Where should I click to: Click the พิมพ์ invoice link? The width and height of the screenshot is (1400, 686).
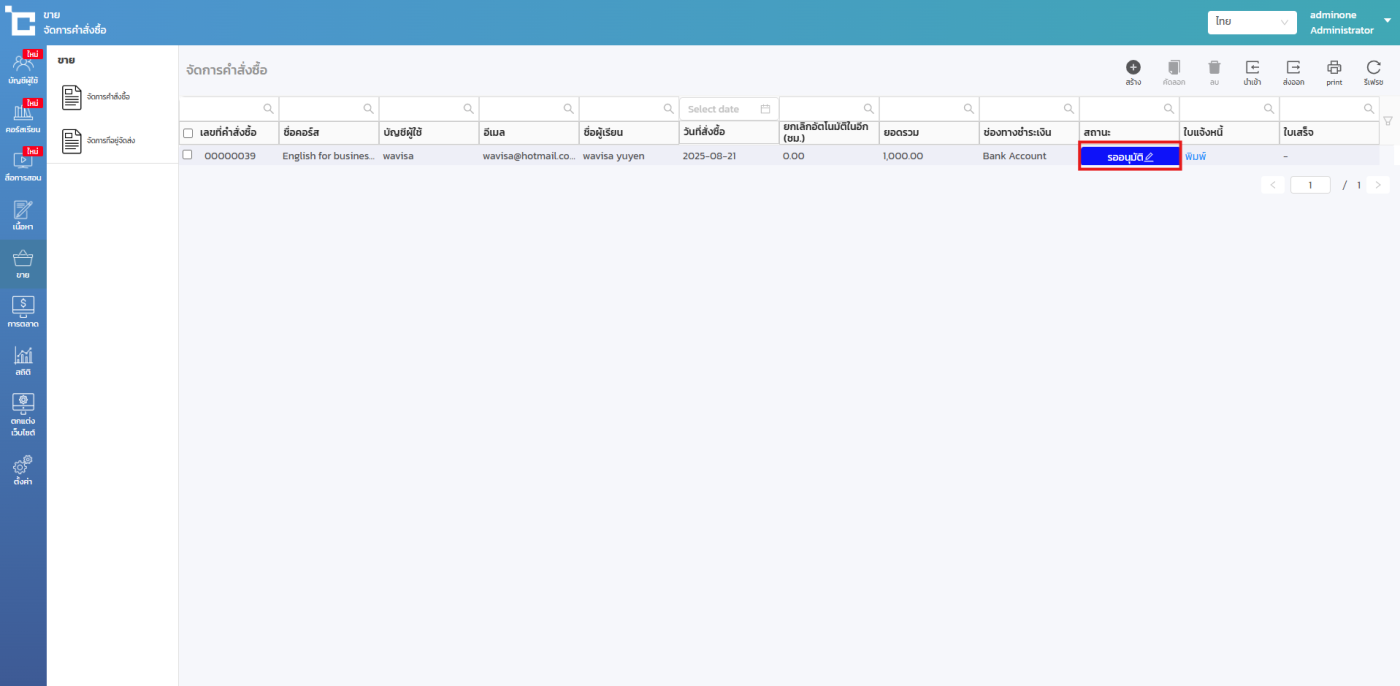click(1195, 157)
